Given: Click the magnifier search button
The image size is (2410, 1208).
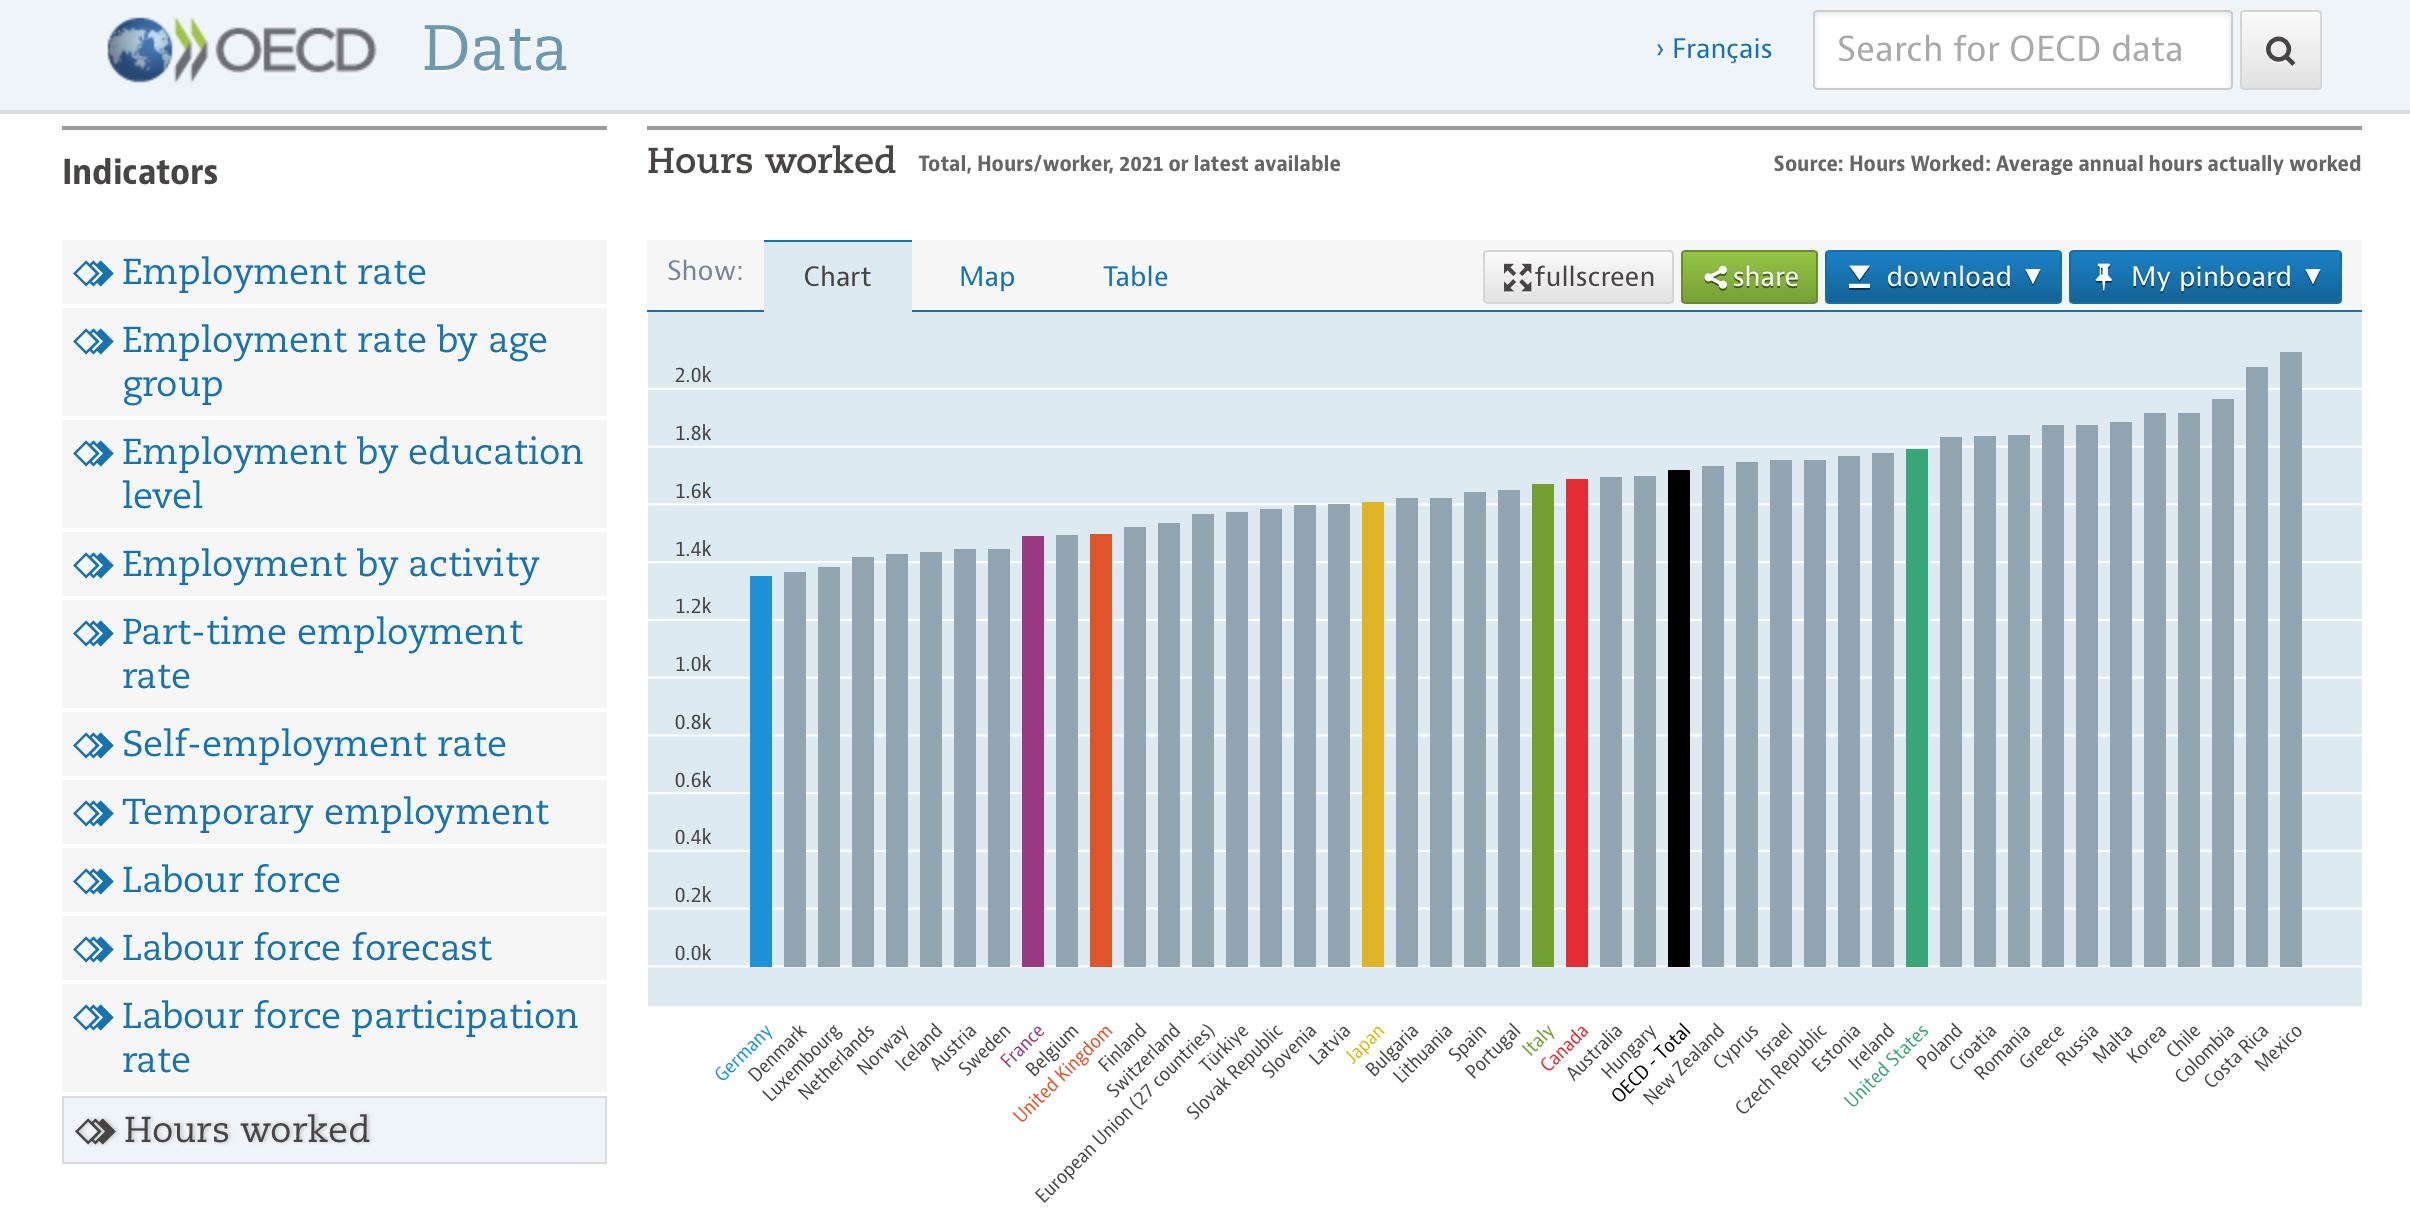Looking at the screenshot, I should 2280,50.
